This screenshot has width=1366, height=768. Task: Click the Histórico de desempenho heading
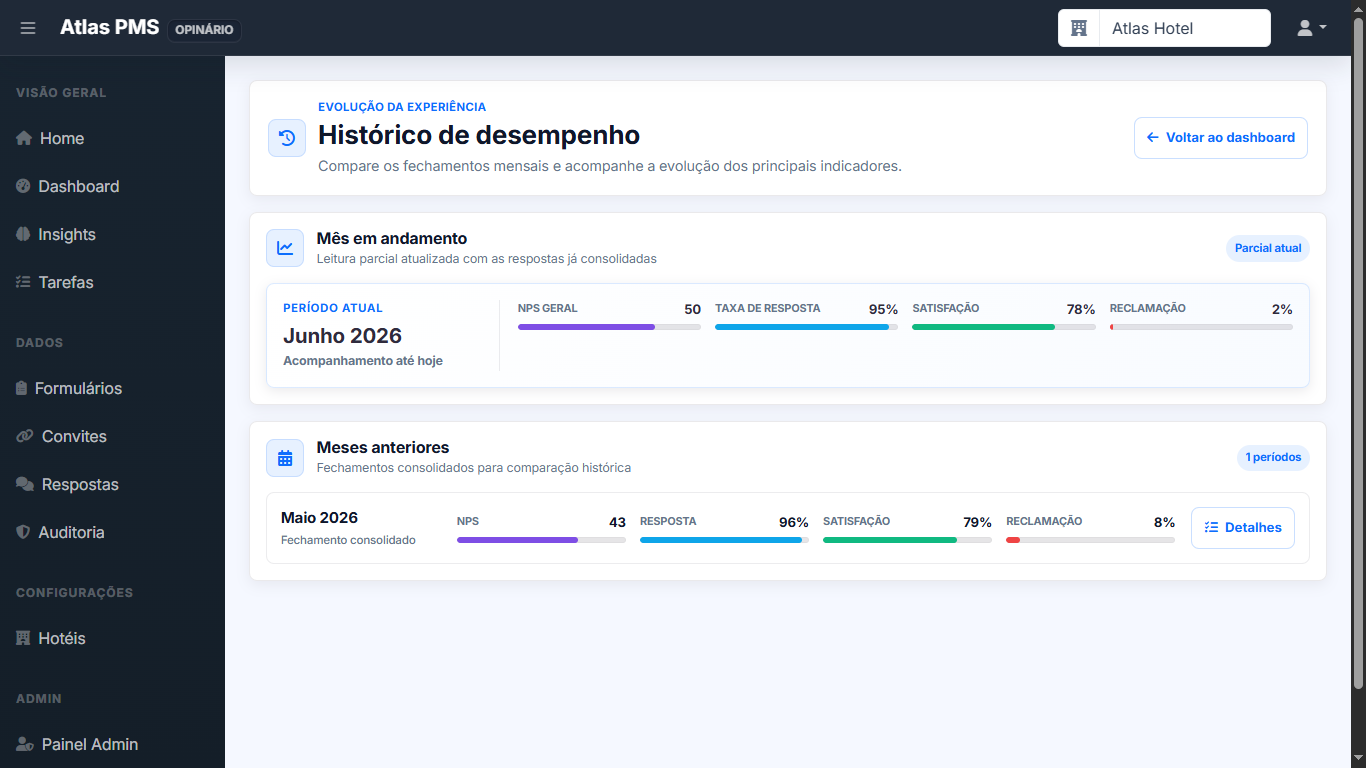tap(479, 135)
